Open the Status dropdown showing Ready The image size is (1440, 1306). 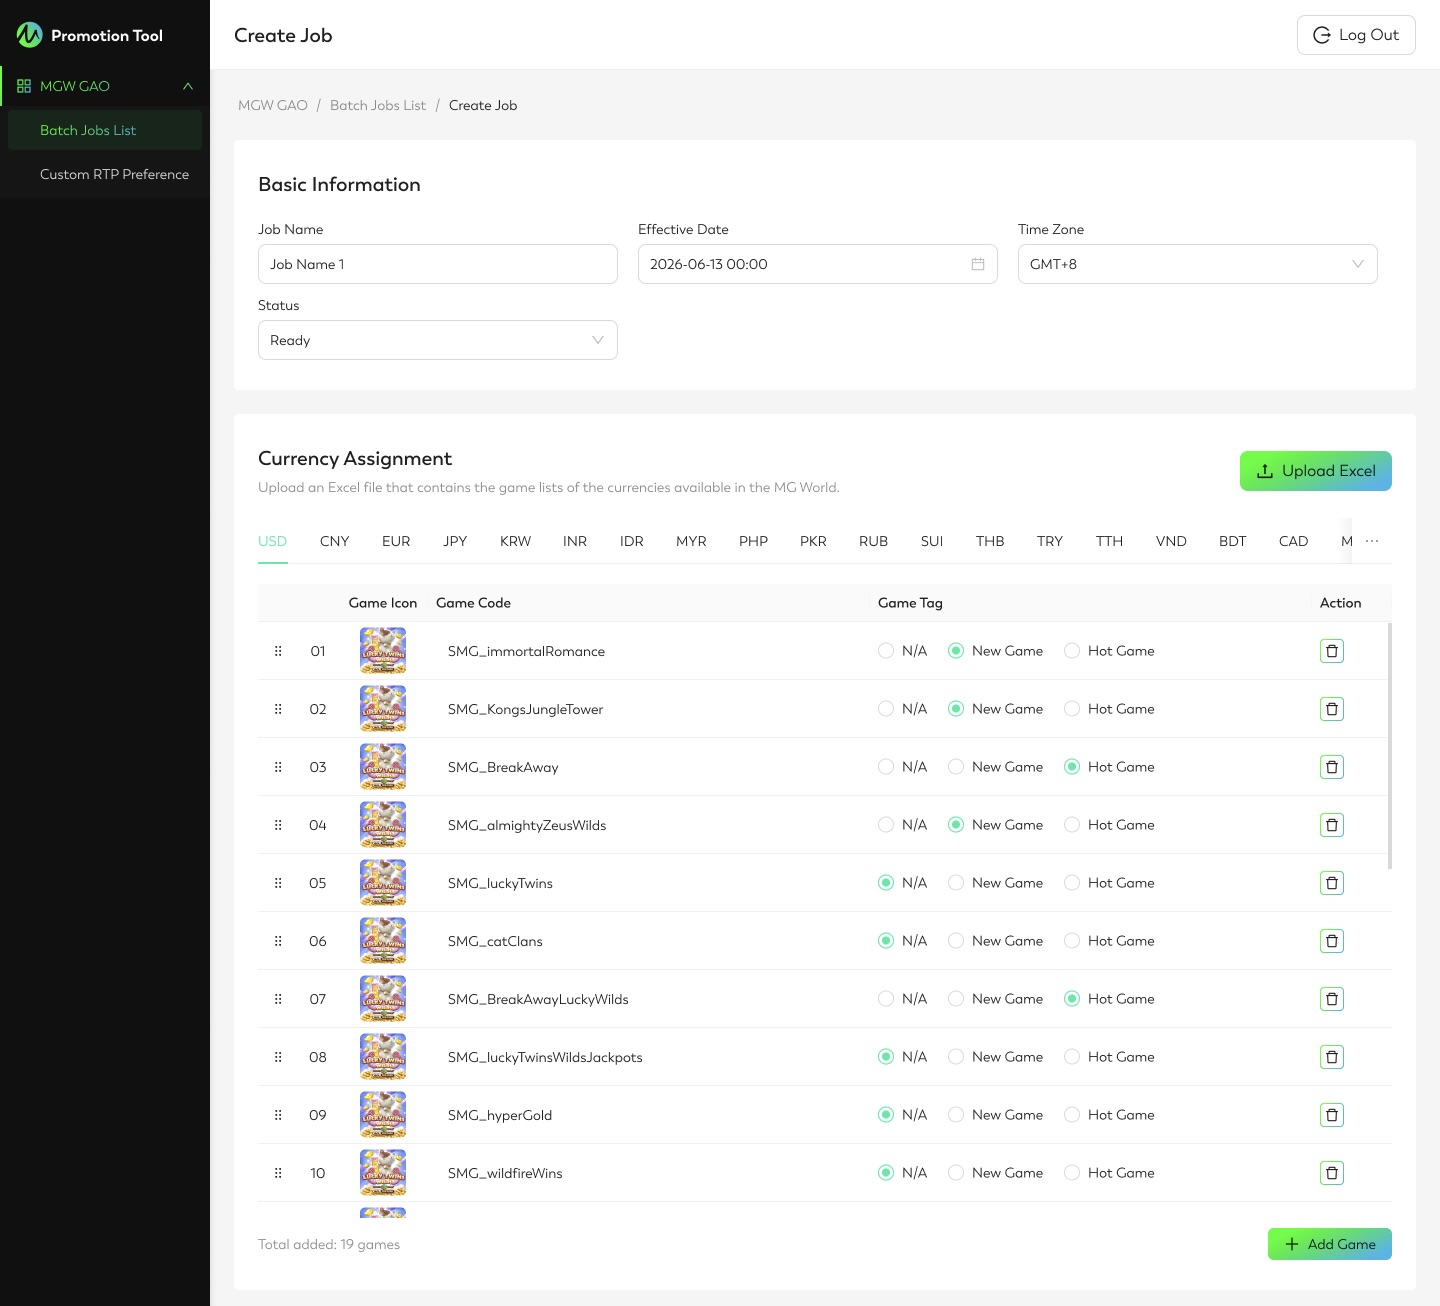437,340
